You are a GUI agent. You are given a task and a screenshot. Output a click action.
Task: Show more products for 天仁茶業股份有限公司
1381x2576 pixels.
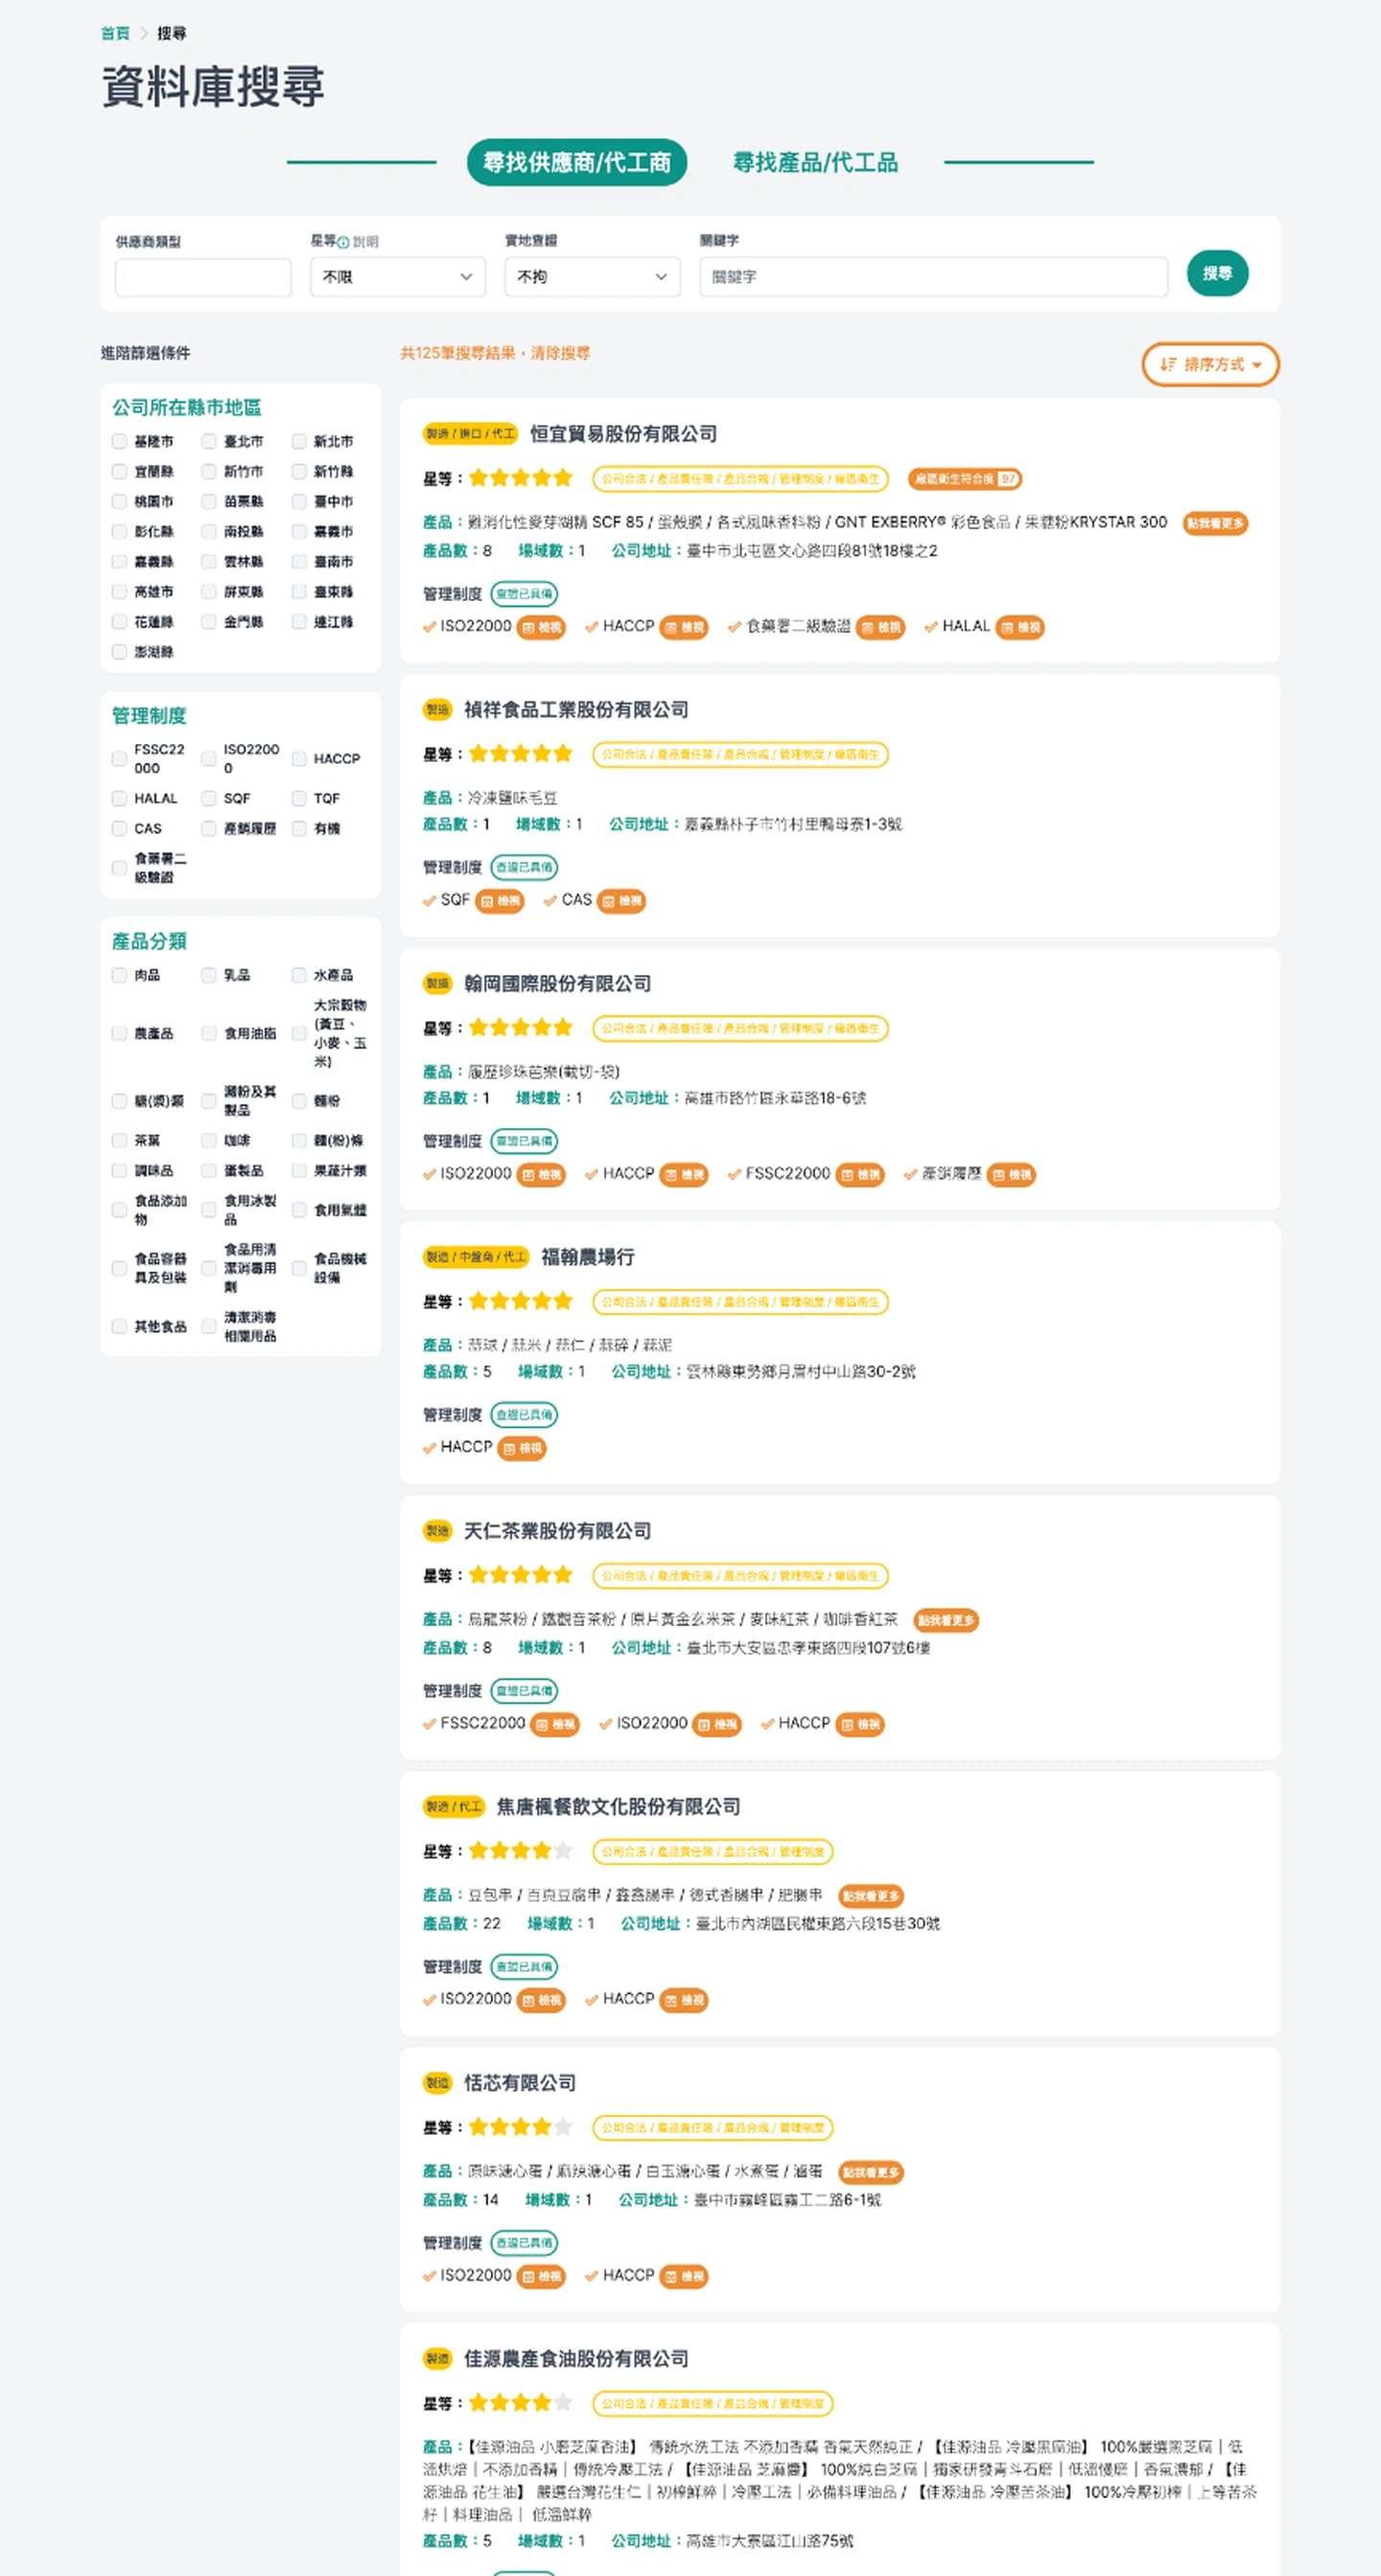click(x=946, y=1620)
